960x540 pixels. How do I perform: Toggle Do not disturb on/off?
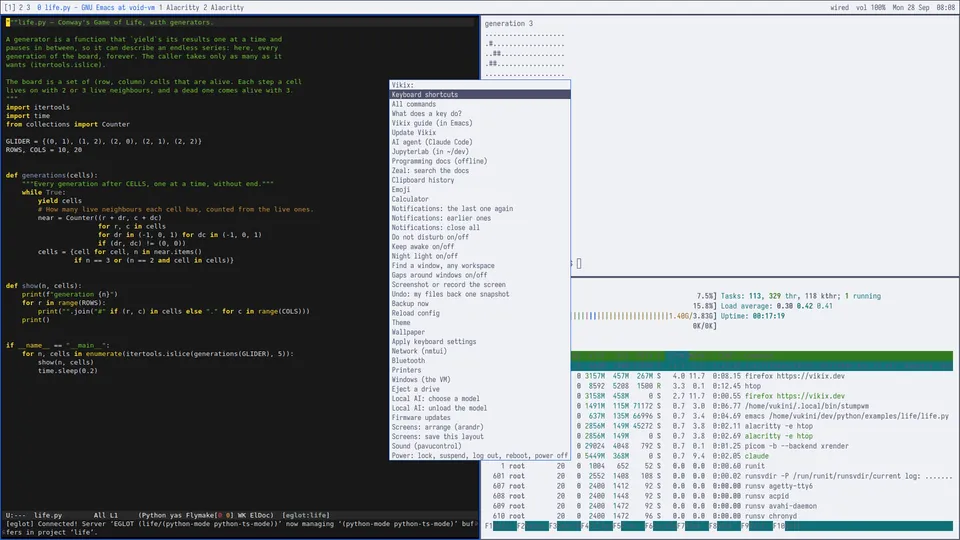click(x=480, y=237)
